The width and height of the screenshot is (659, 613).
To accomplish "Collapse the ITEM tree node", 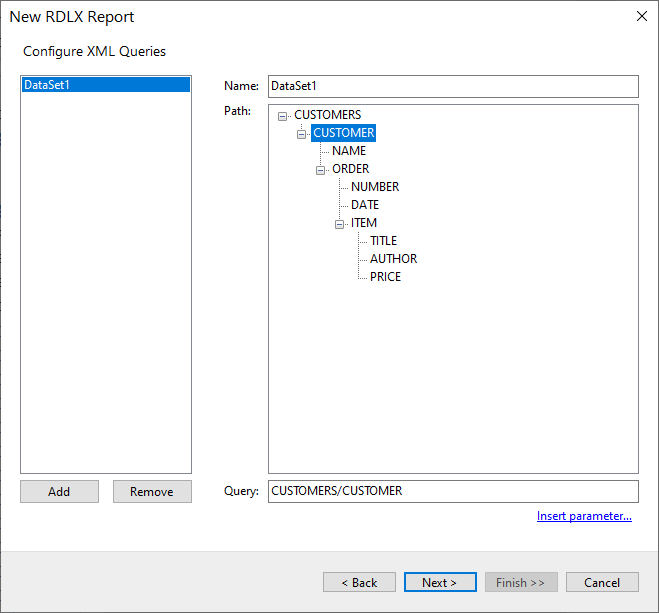I will [339, 224].
